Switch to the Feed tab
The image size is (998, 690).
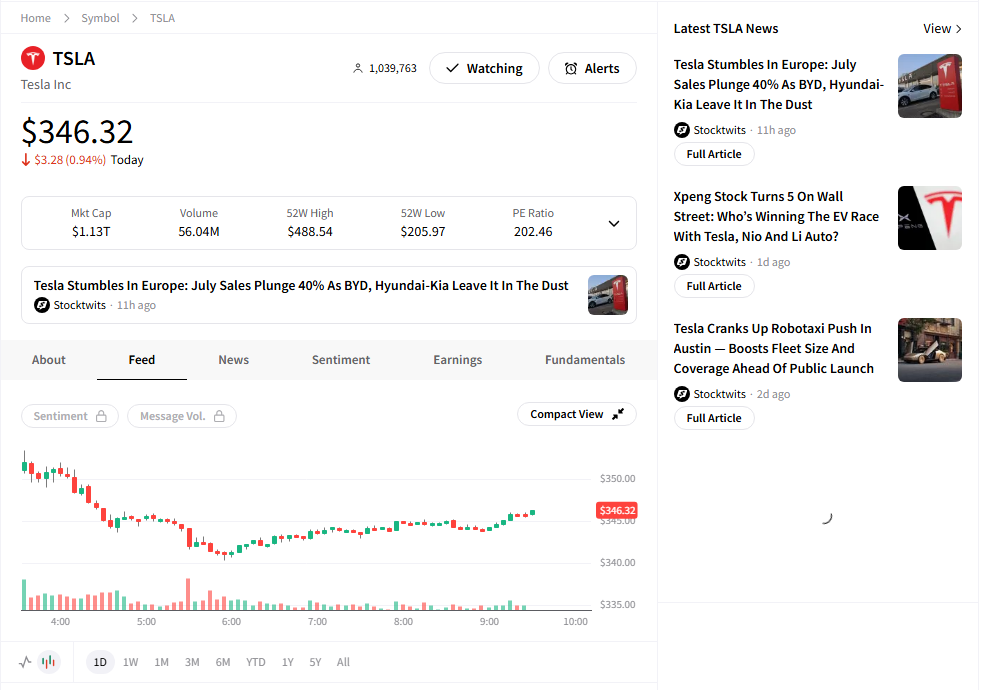point(142,360)
